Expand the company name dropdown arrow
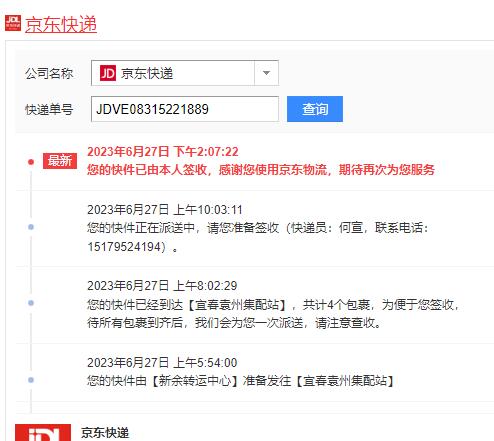494x441 pixels. click(266, 73)
